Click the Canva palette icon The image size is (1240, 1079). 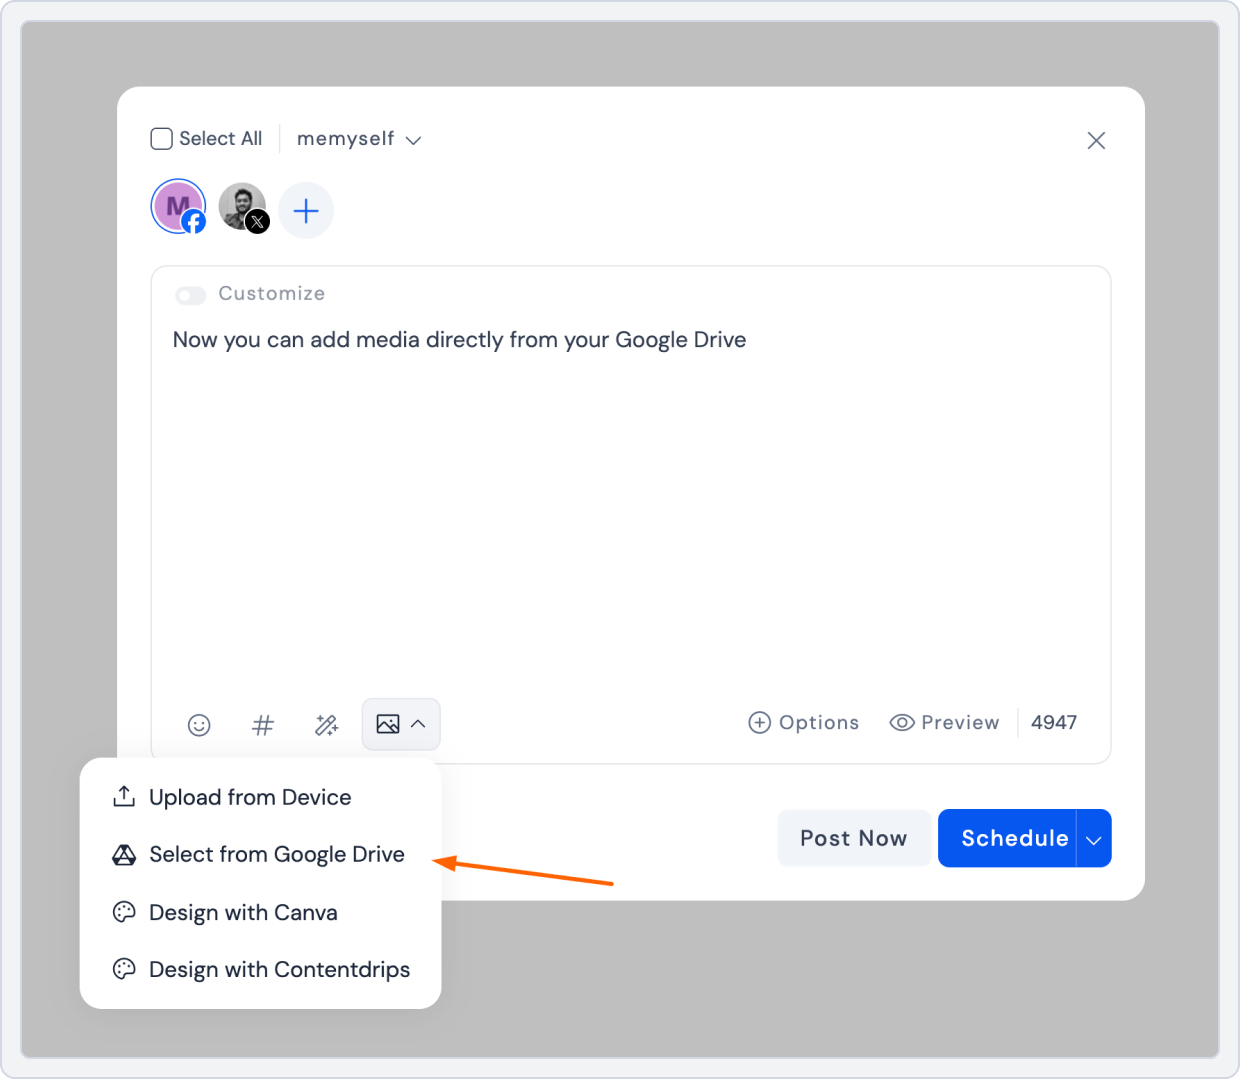122,911
